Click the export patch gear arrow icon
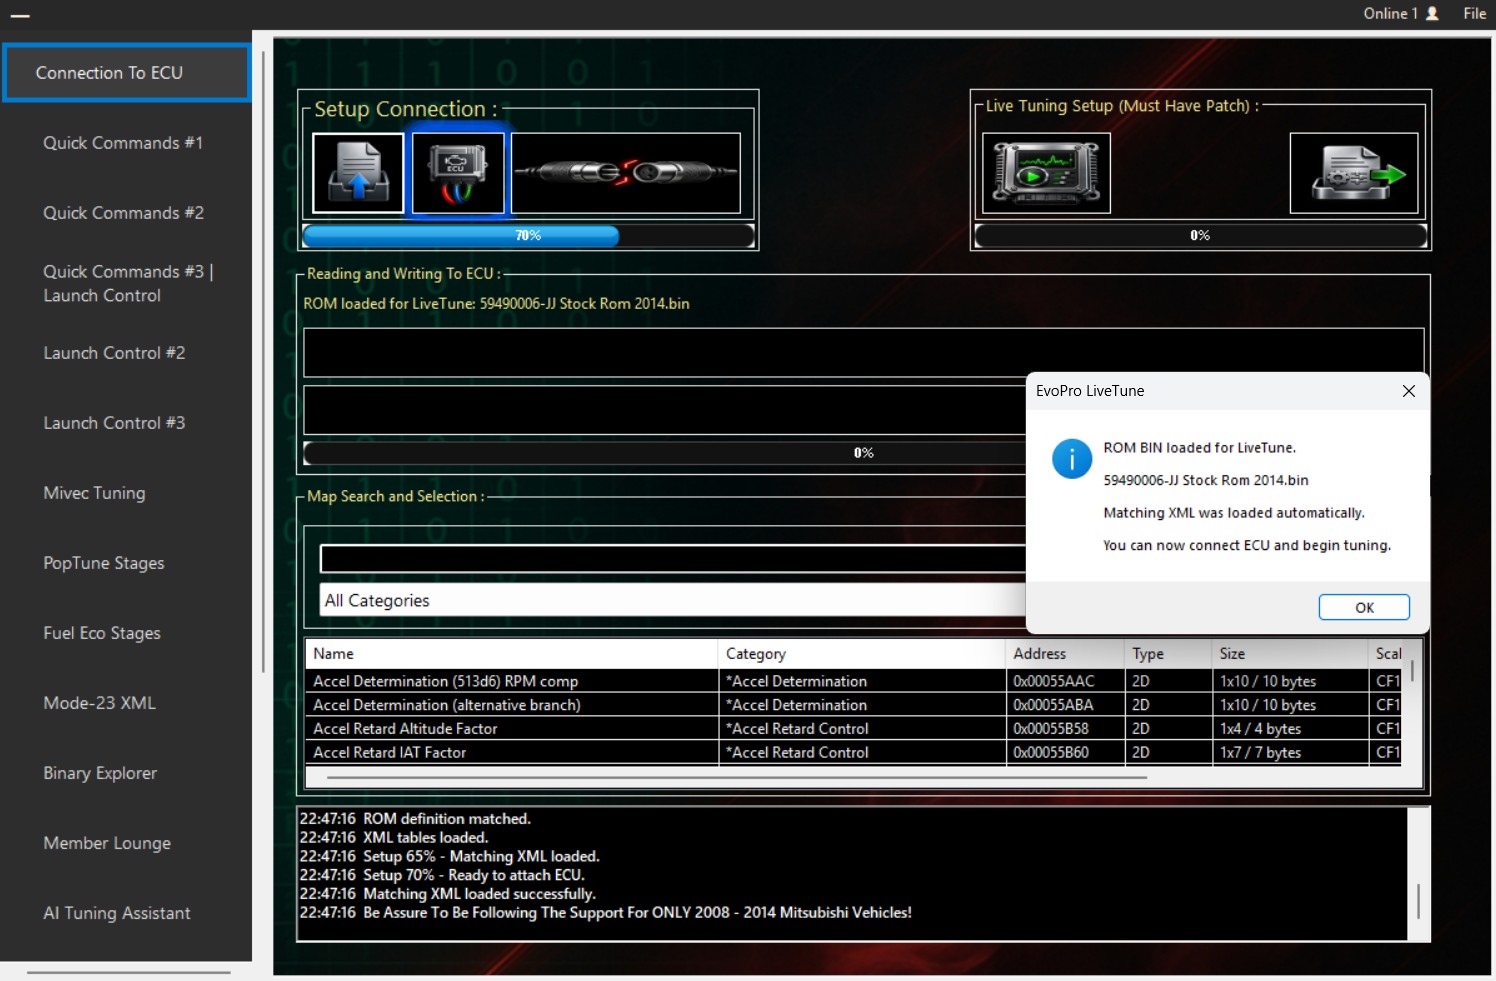Image resolution: width=1496 pixels, height=981 pixels. pos(1354,173)
